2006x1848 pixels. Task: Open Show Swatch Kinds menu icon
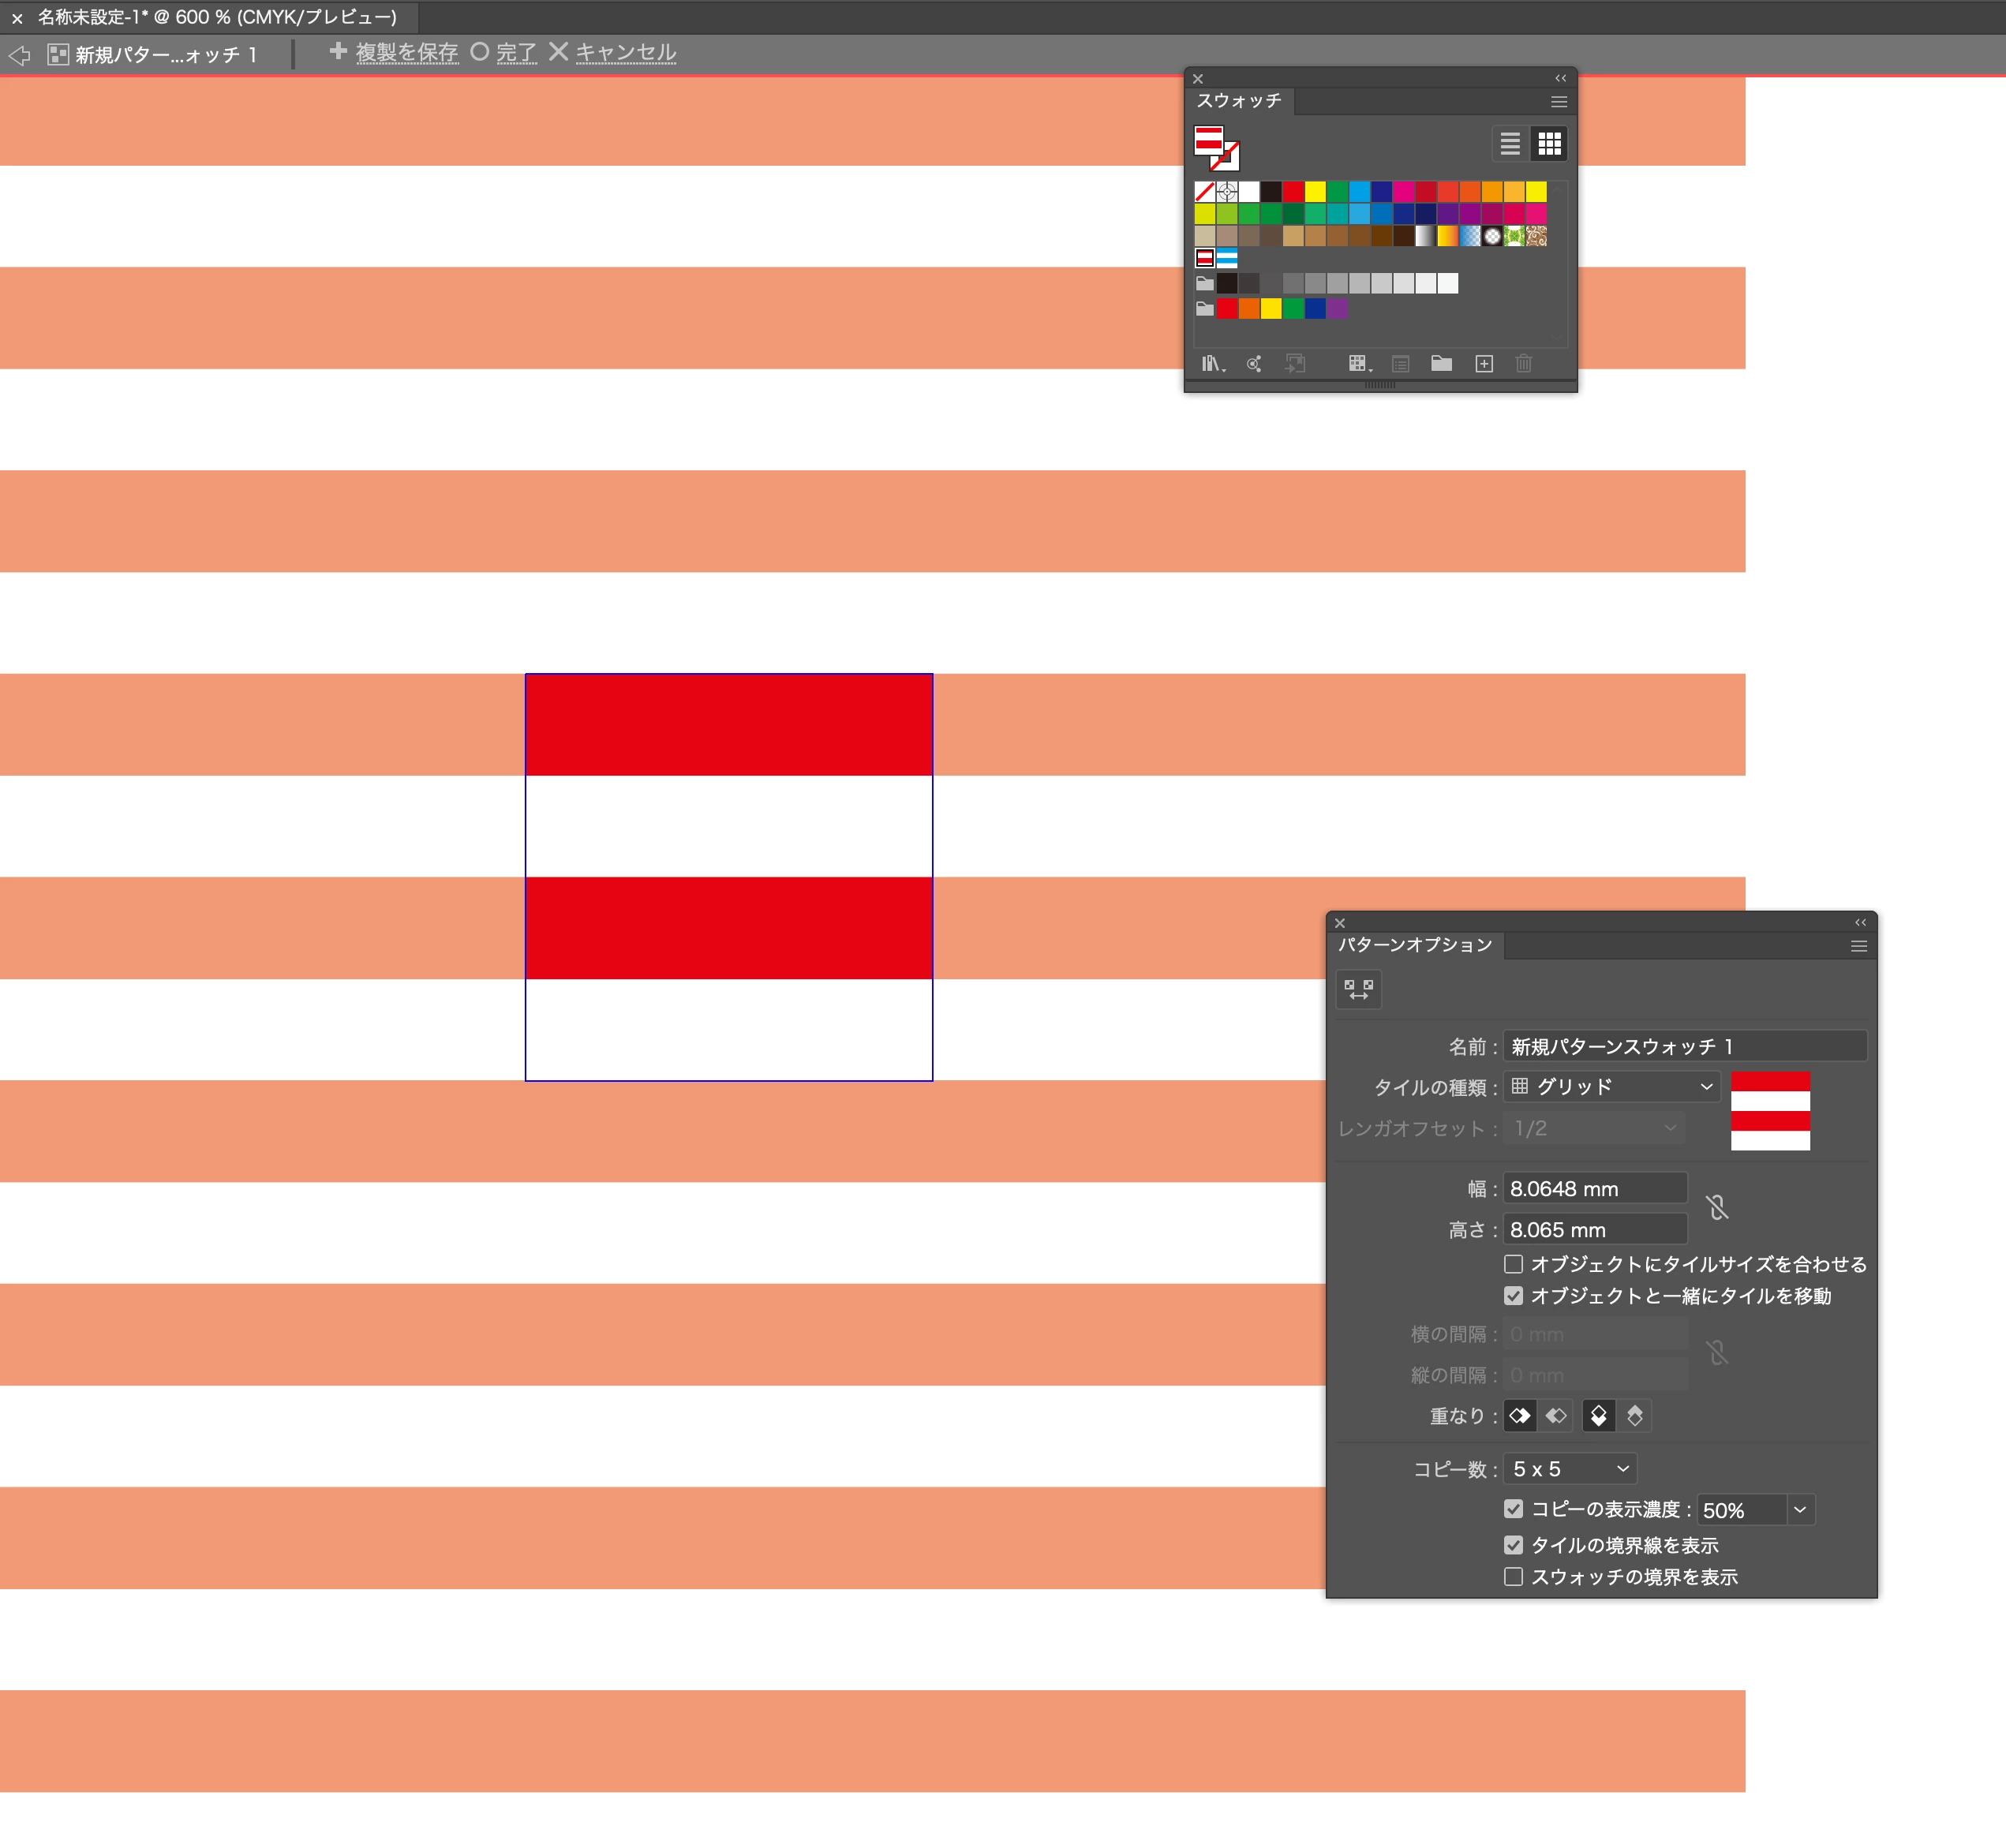pos(1358,364)
